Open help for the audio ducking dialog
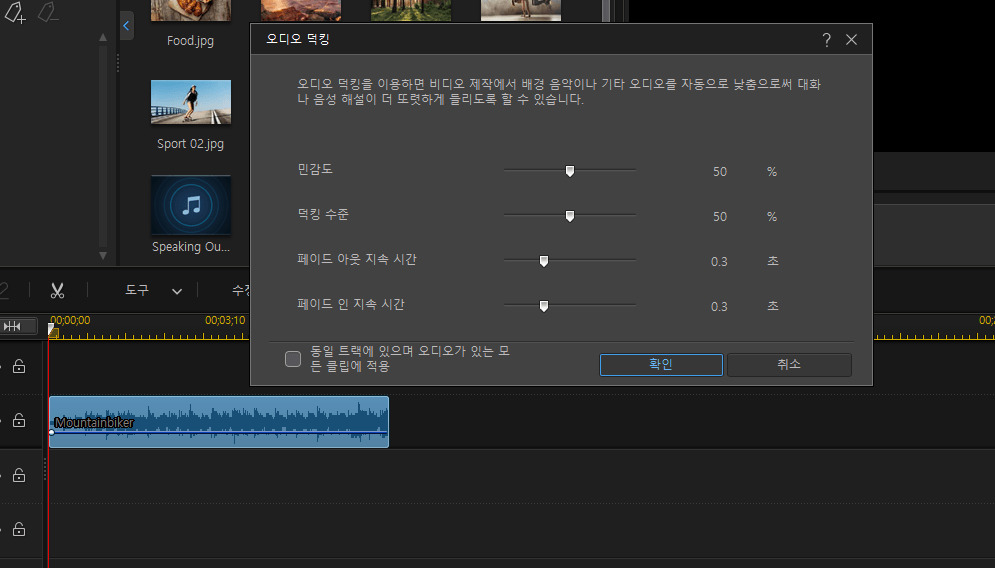The height and width of the screenshot is (568, 995). pos(826,40)
